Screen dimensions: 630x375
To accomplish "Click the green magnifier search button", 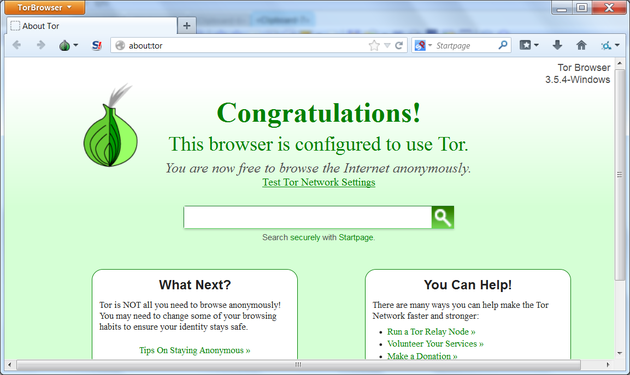I will [443, 217].
